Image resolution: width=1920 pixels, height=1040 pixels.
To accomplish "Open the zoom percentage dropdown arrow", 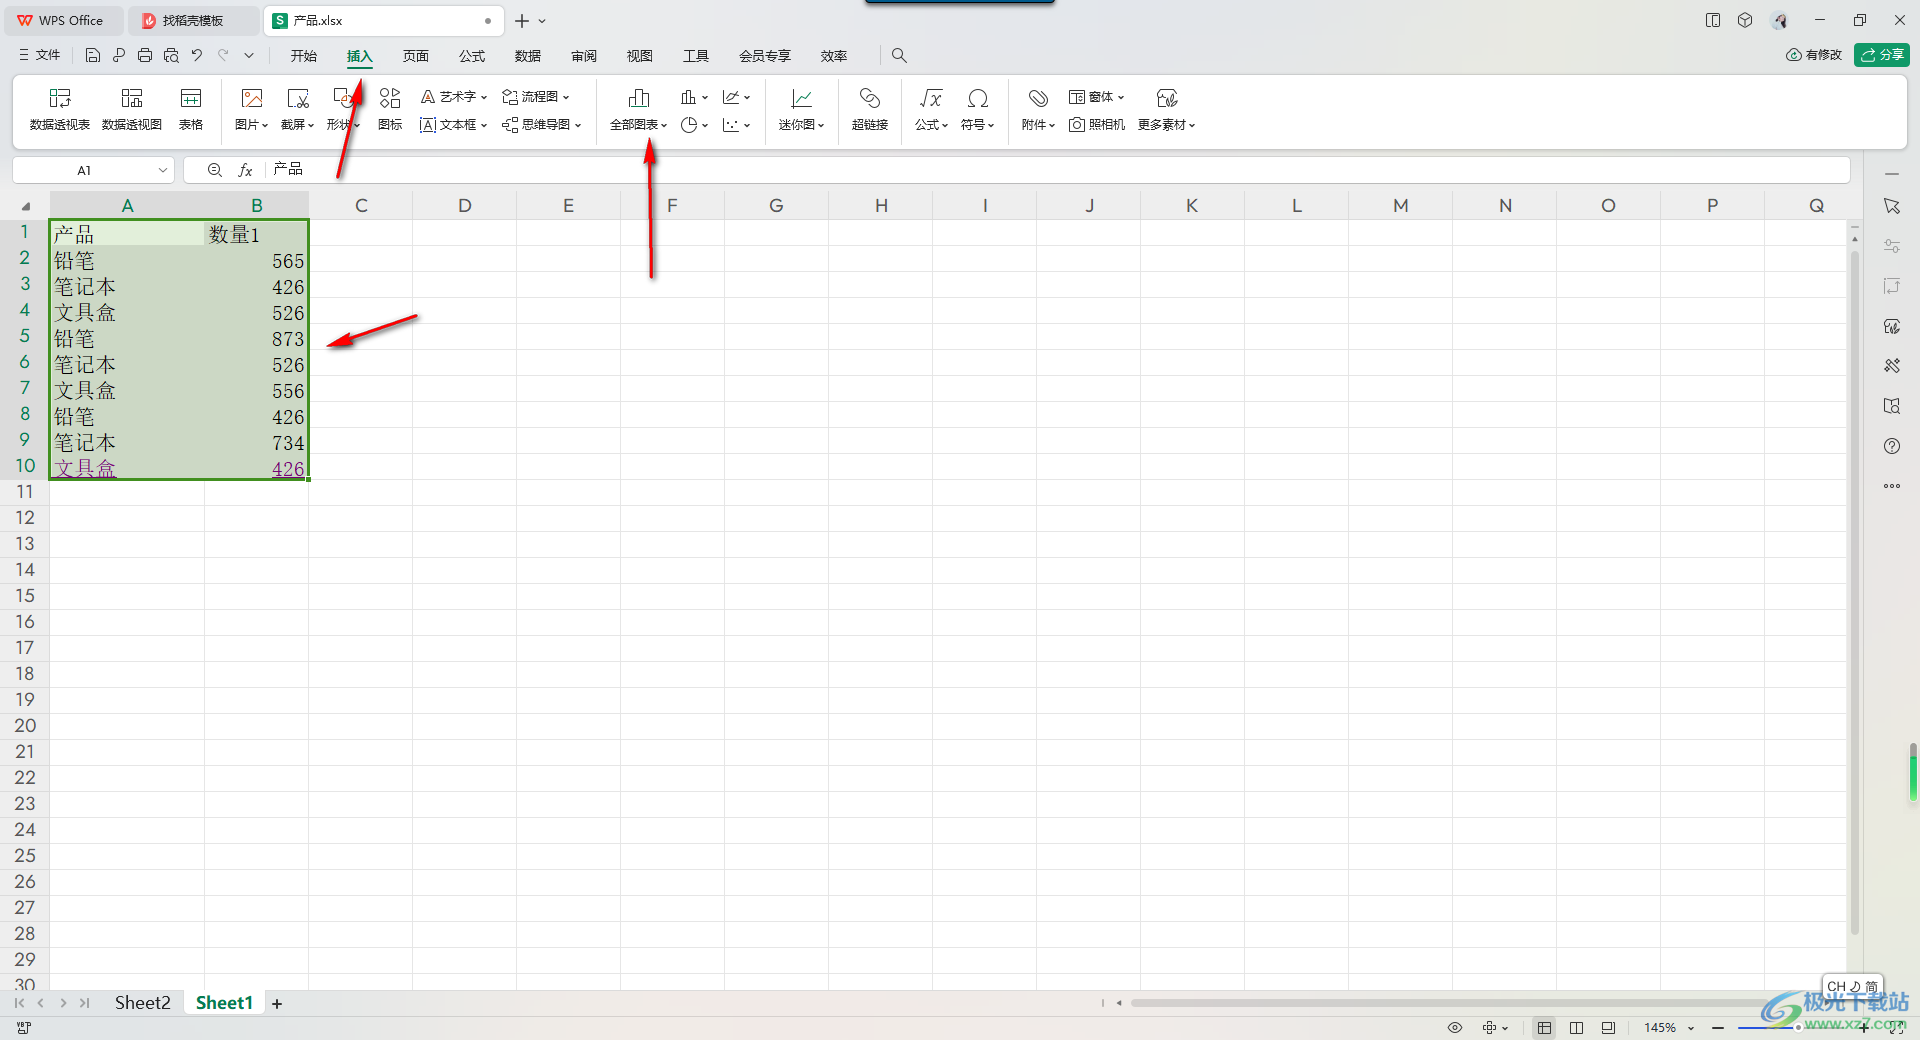I will (1691, 1028).
